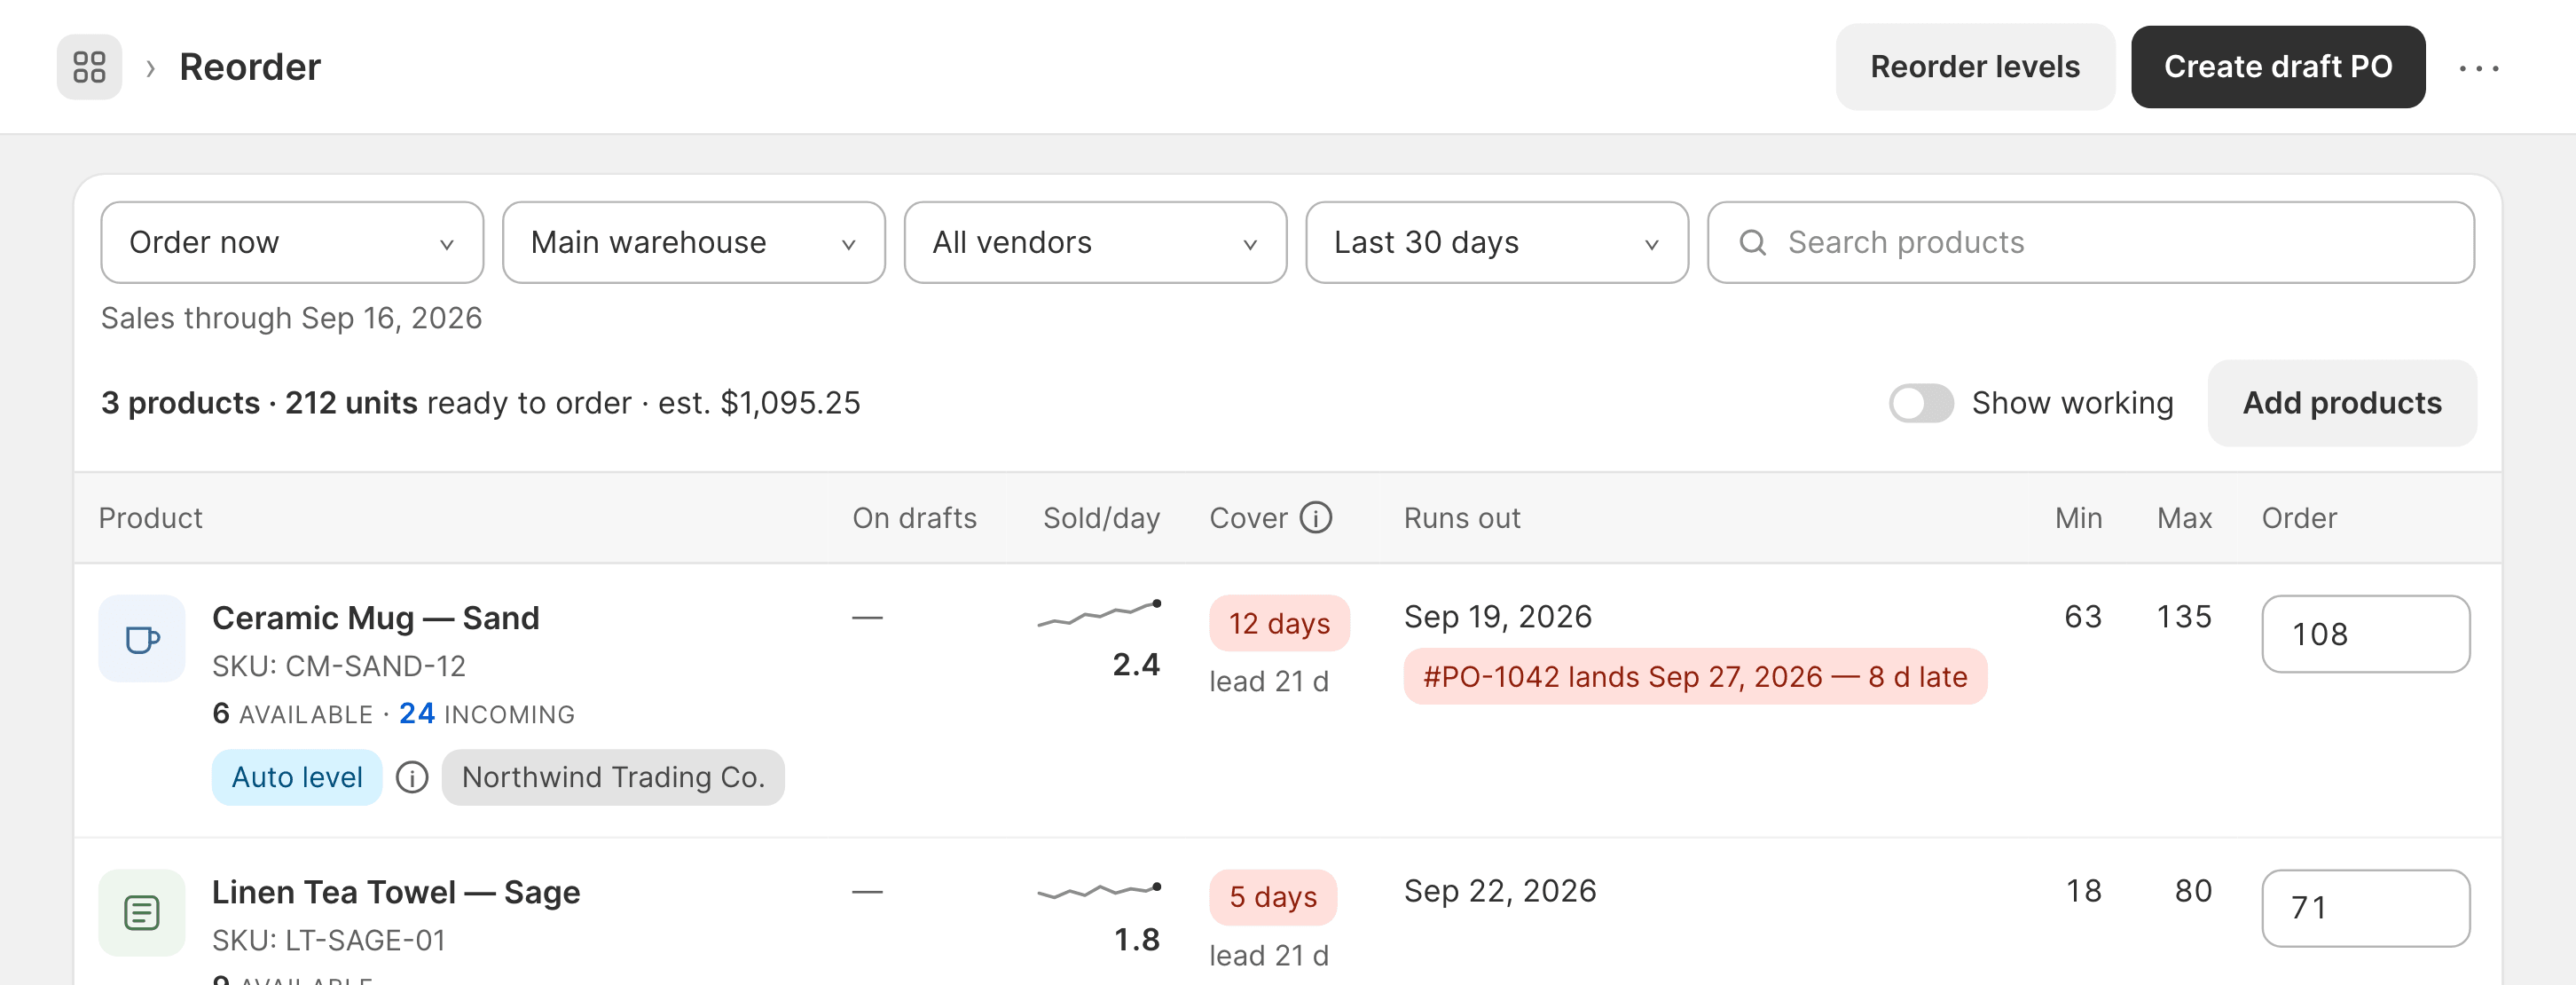Click the Ceramic Mug product icon

click(x=142, y=639)
